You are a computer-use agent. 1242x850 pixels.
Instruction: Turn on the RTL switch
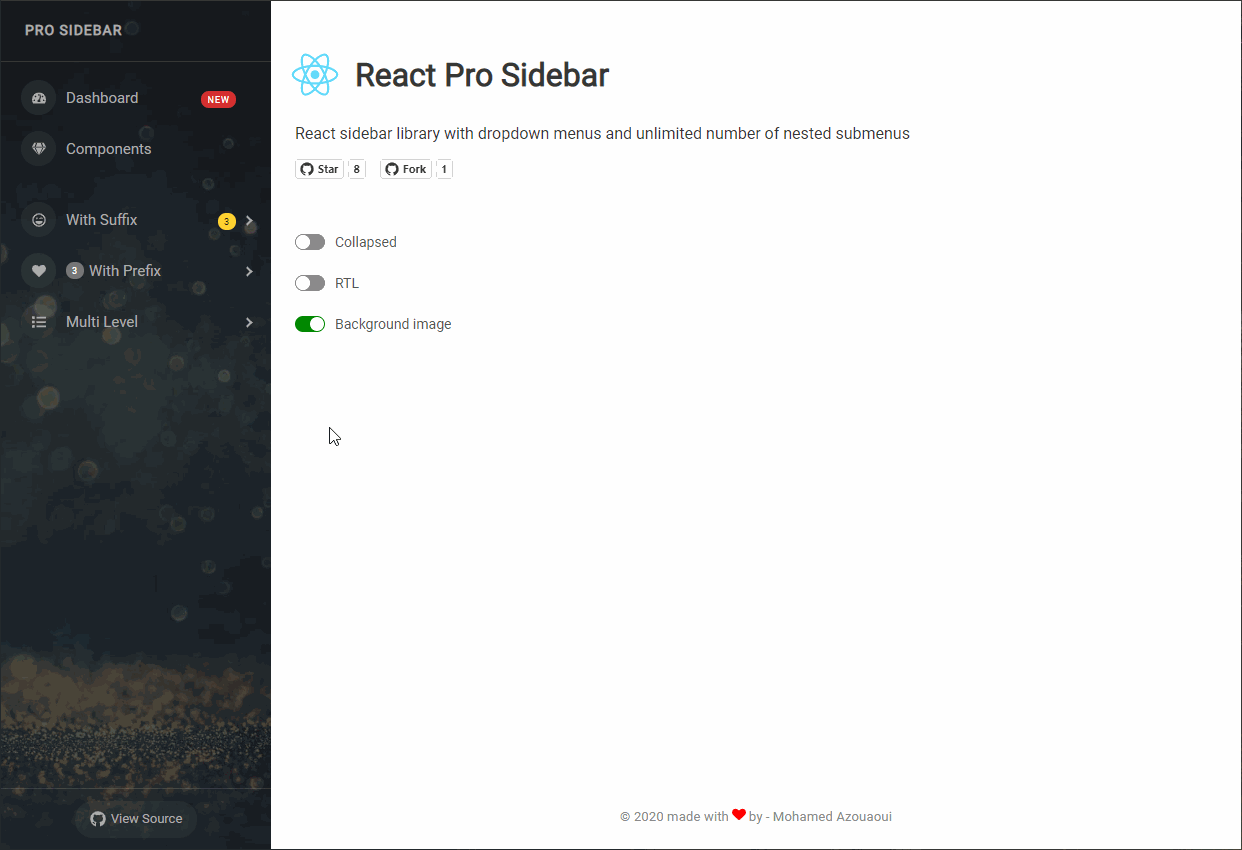[310, 283]
